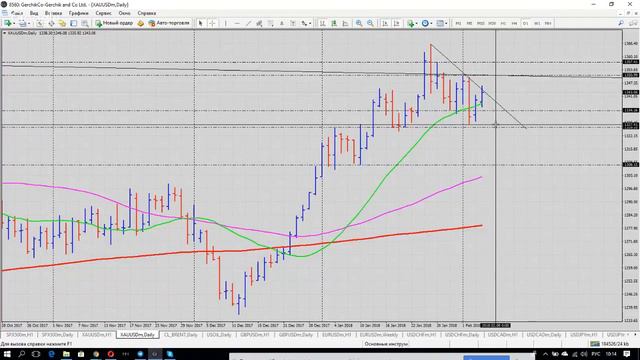Switch to the CL_BRENT,Daily chart tab

180,335
